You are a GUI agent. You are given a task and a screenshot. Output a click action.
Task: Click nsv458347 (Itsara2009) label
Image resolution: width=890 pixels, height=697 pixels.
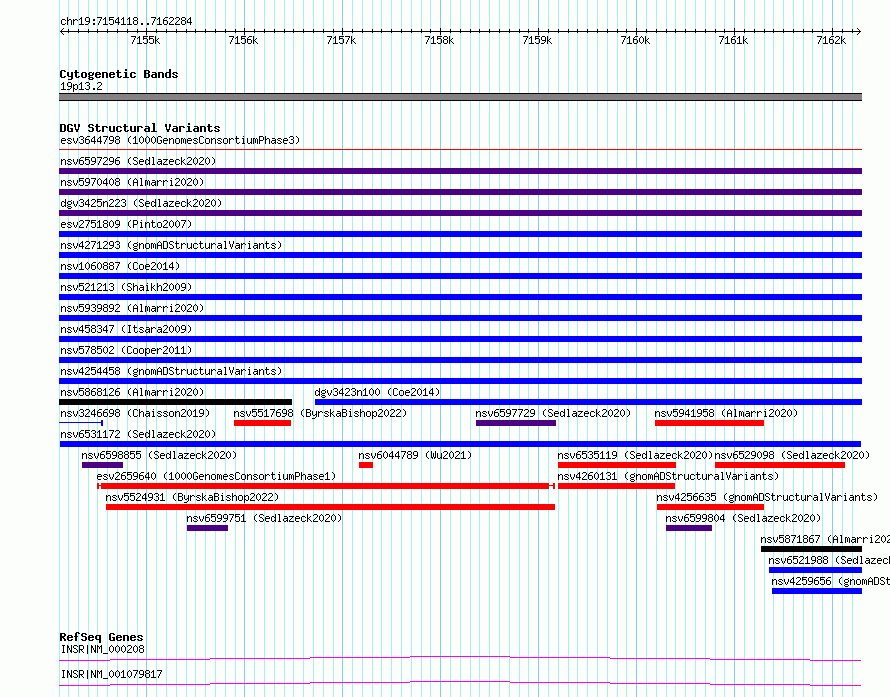point(126,329)
